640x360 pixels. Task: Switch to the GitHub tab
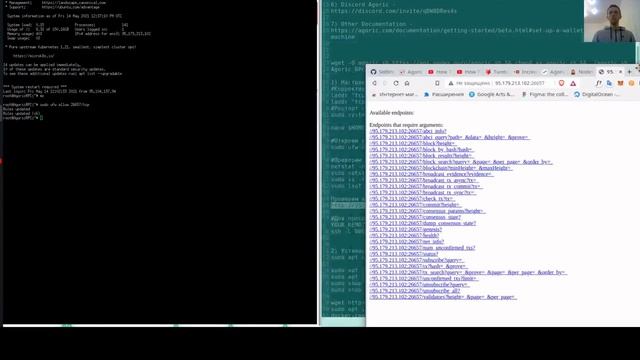pos(382,72)
